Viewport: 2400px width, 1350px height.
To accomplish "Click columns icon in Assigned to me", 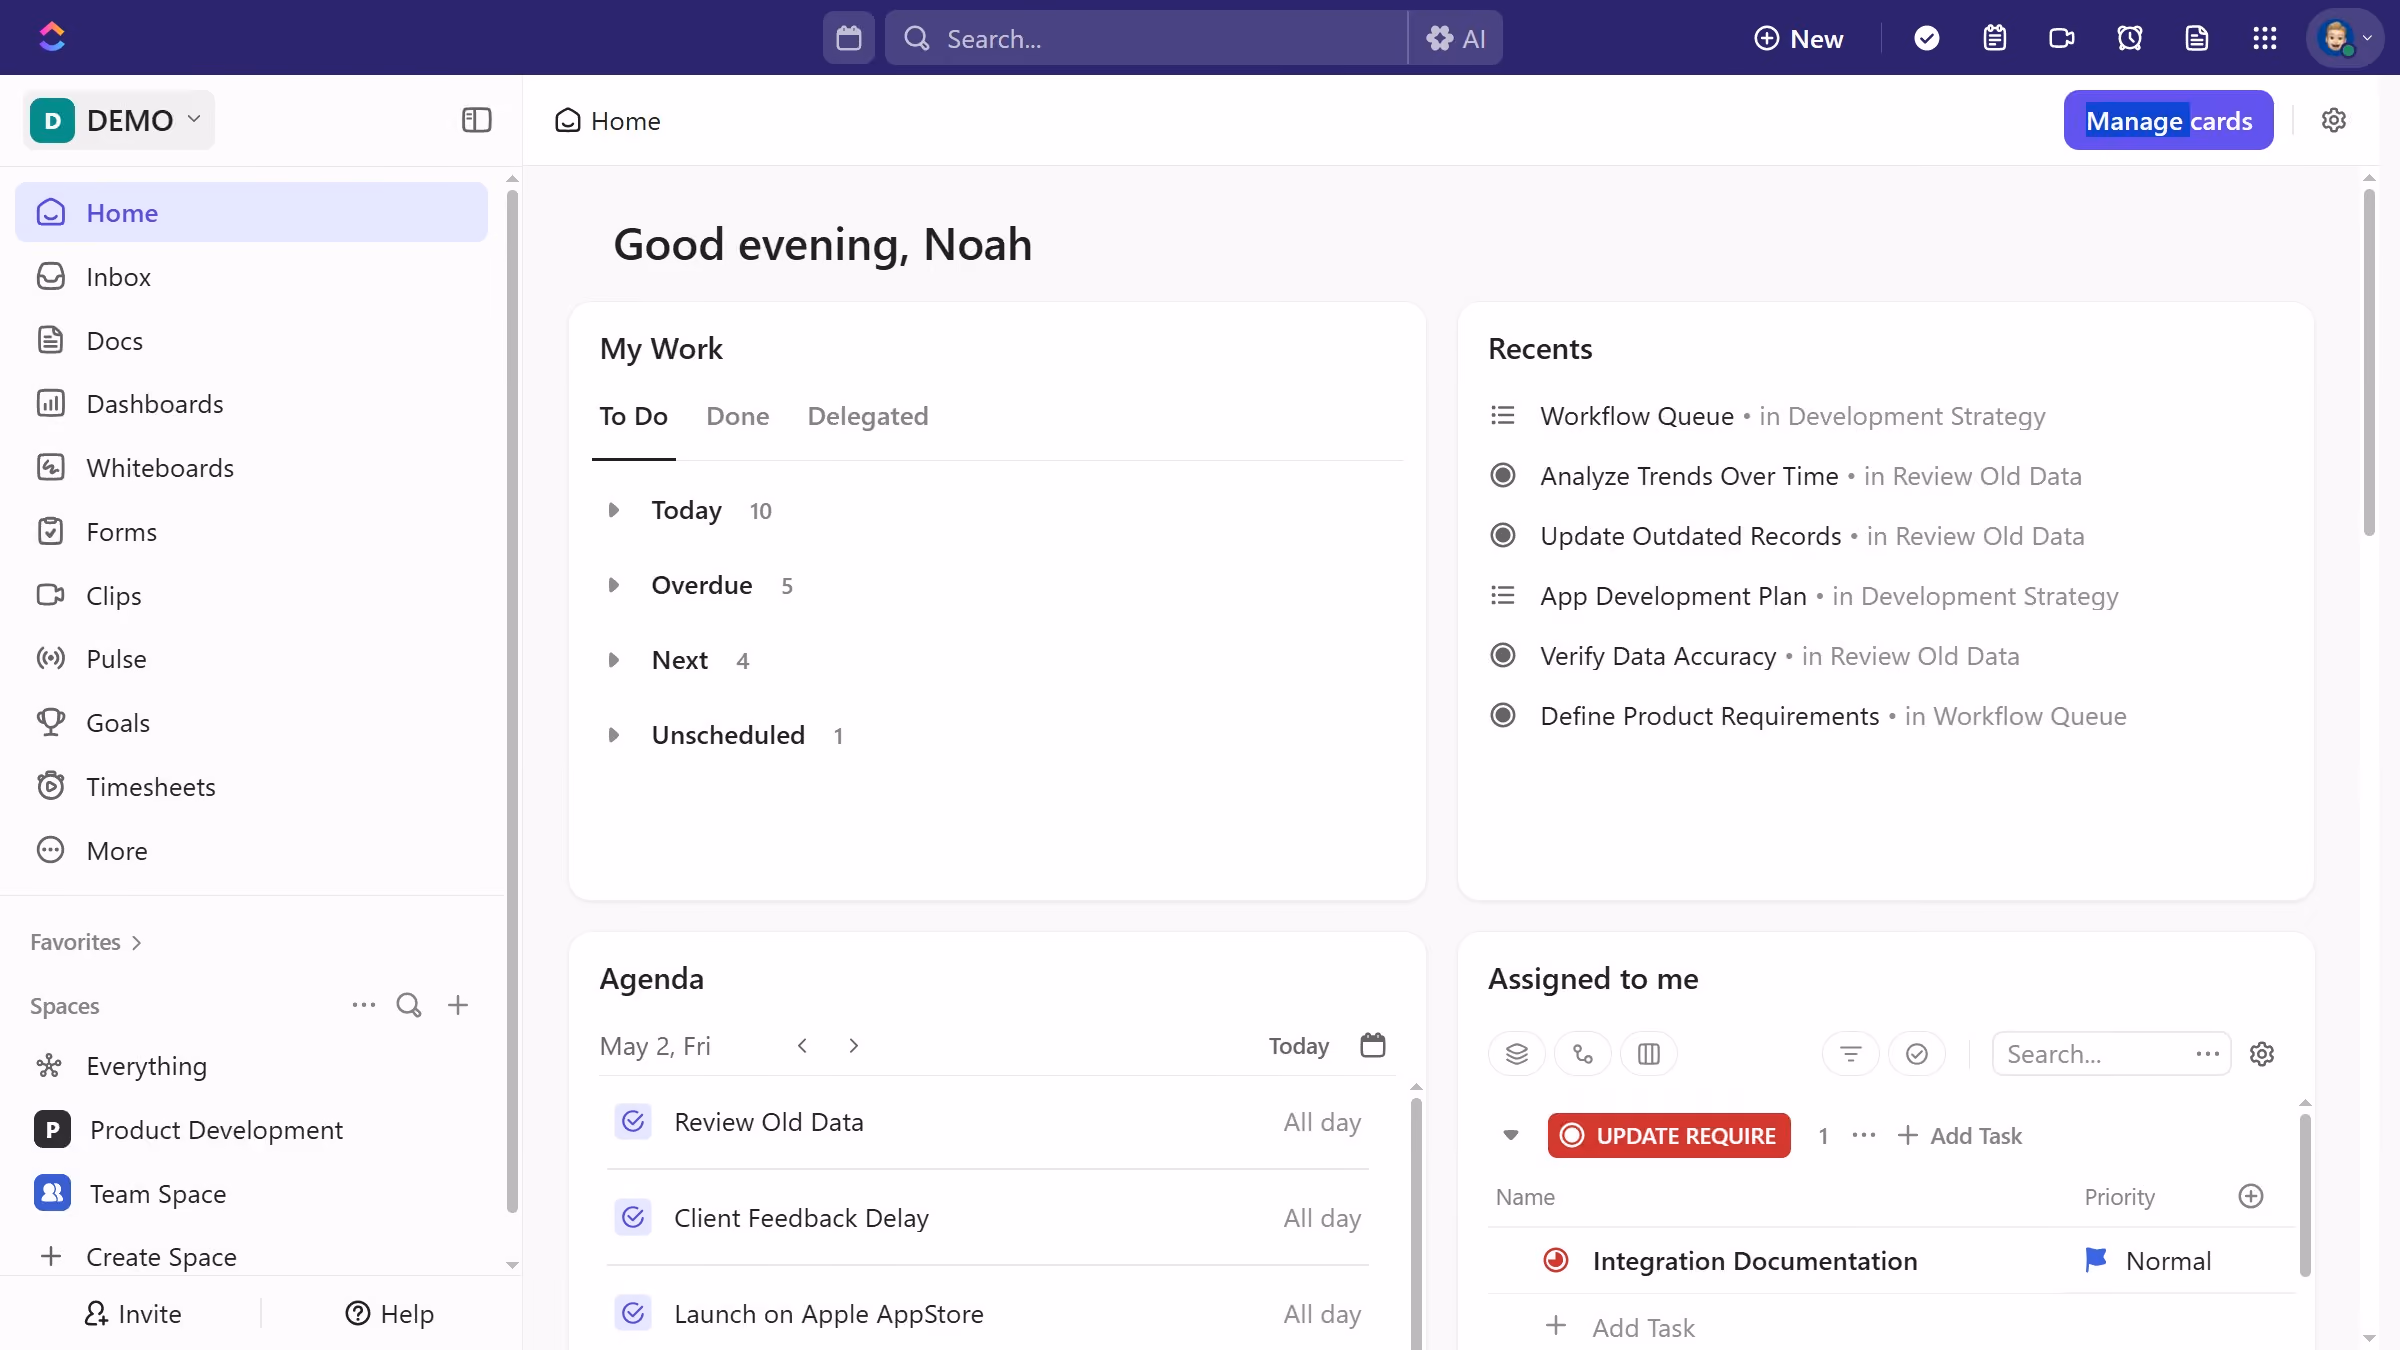I will pos(1648,1053).
